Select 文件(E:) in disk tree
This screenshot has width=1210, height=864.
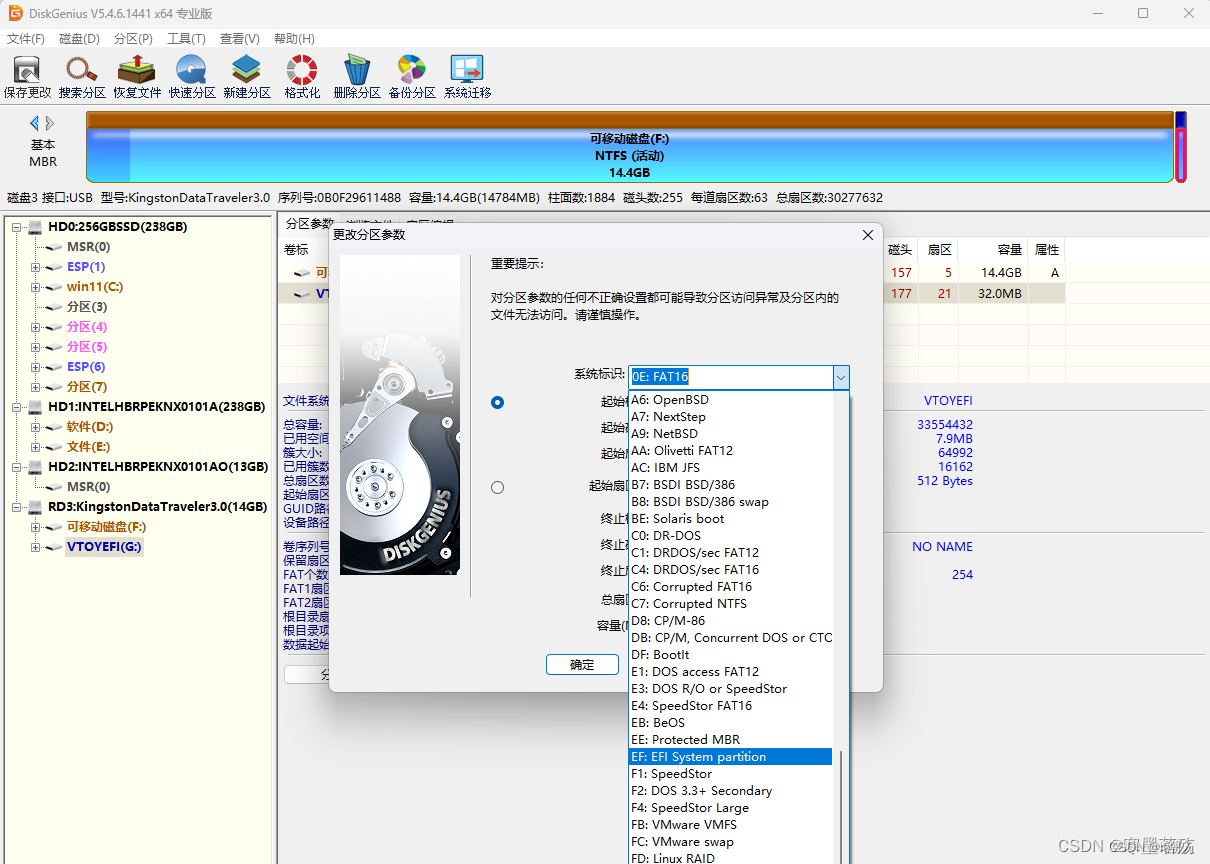click(89, 447)
